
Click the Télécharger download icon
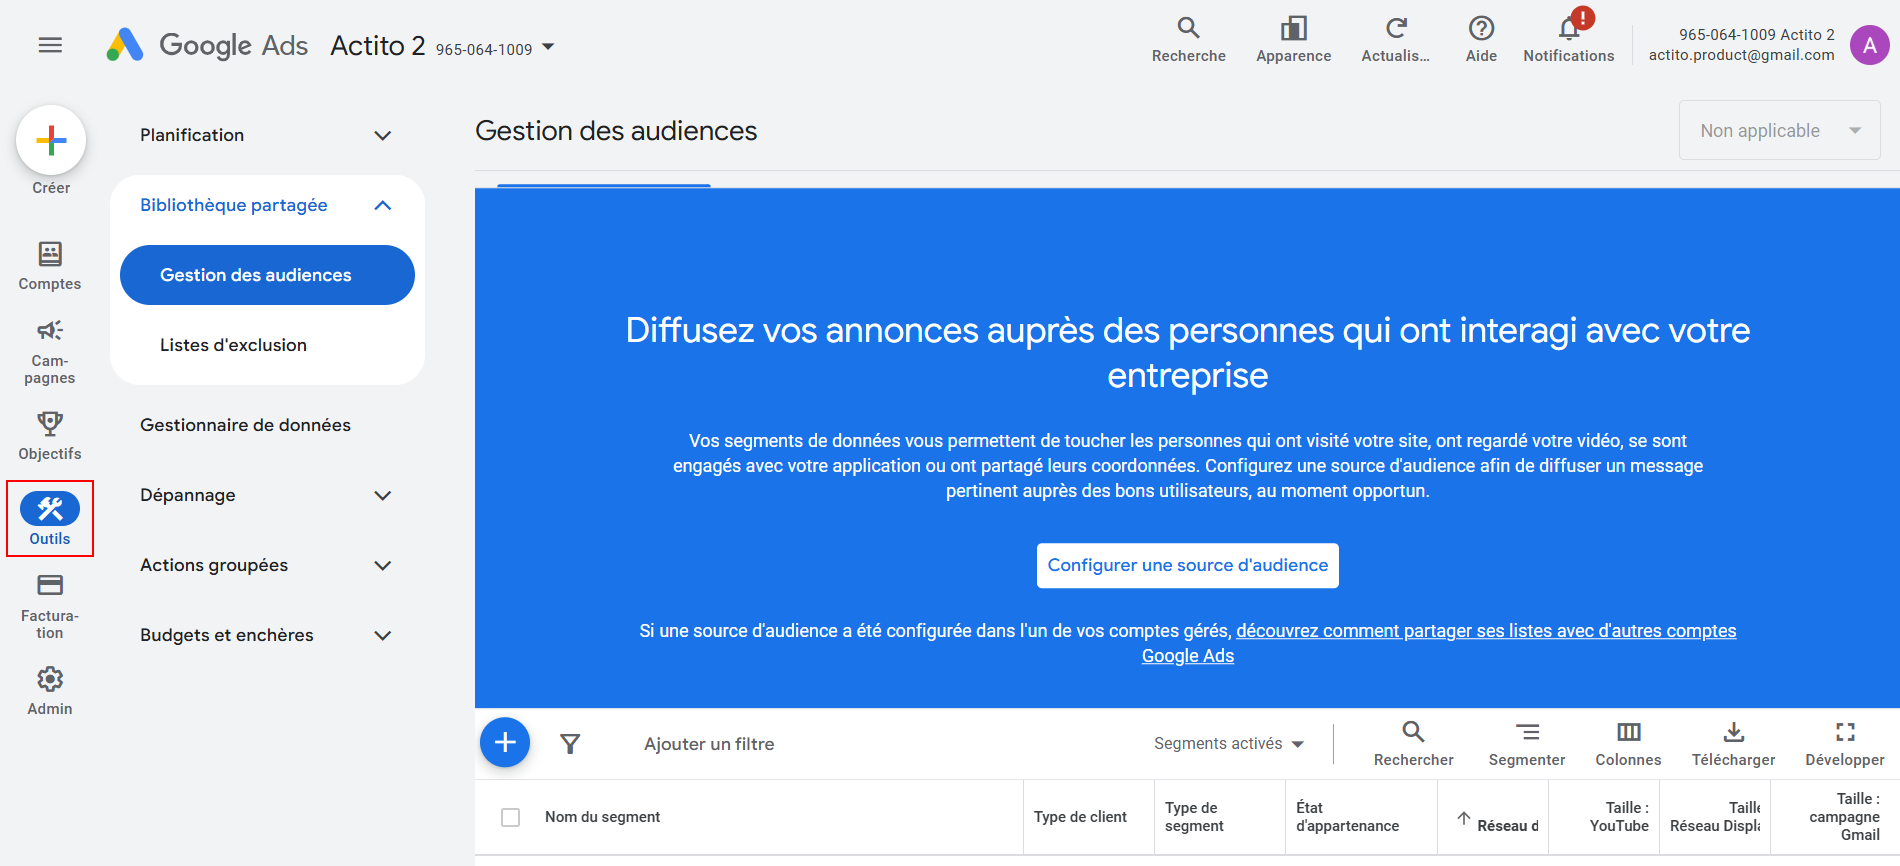coord(1733,733)
